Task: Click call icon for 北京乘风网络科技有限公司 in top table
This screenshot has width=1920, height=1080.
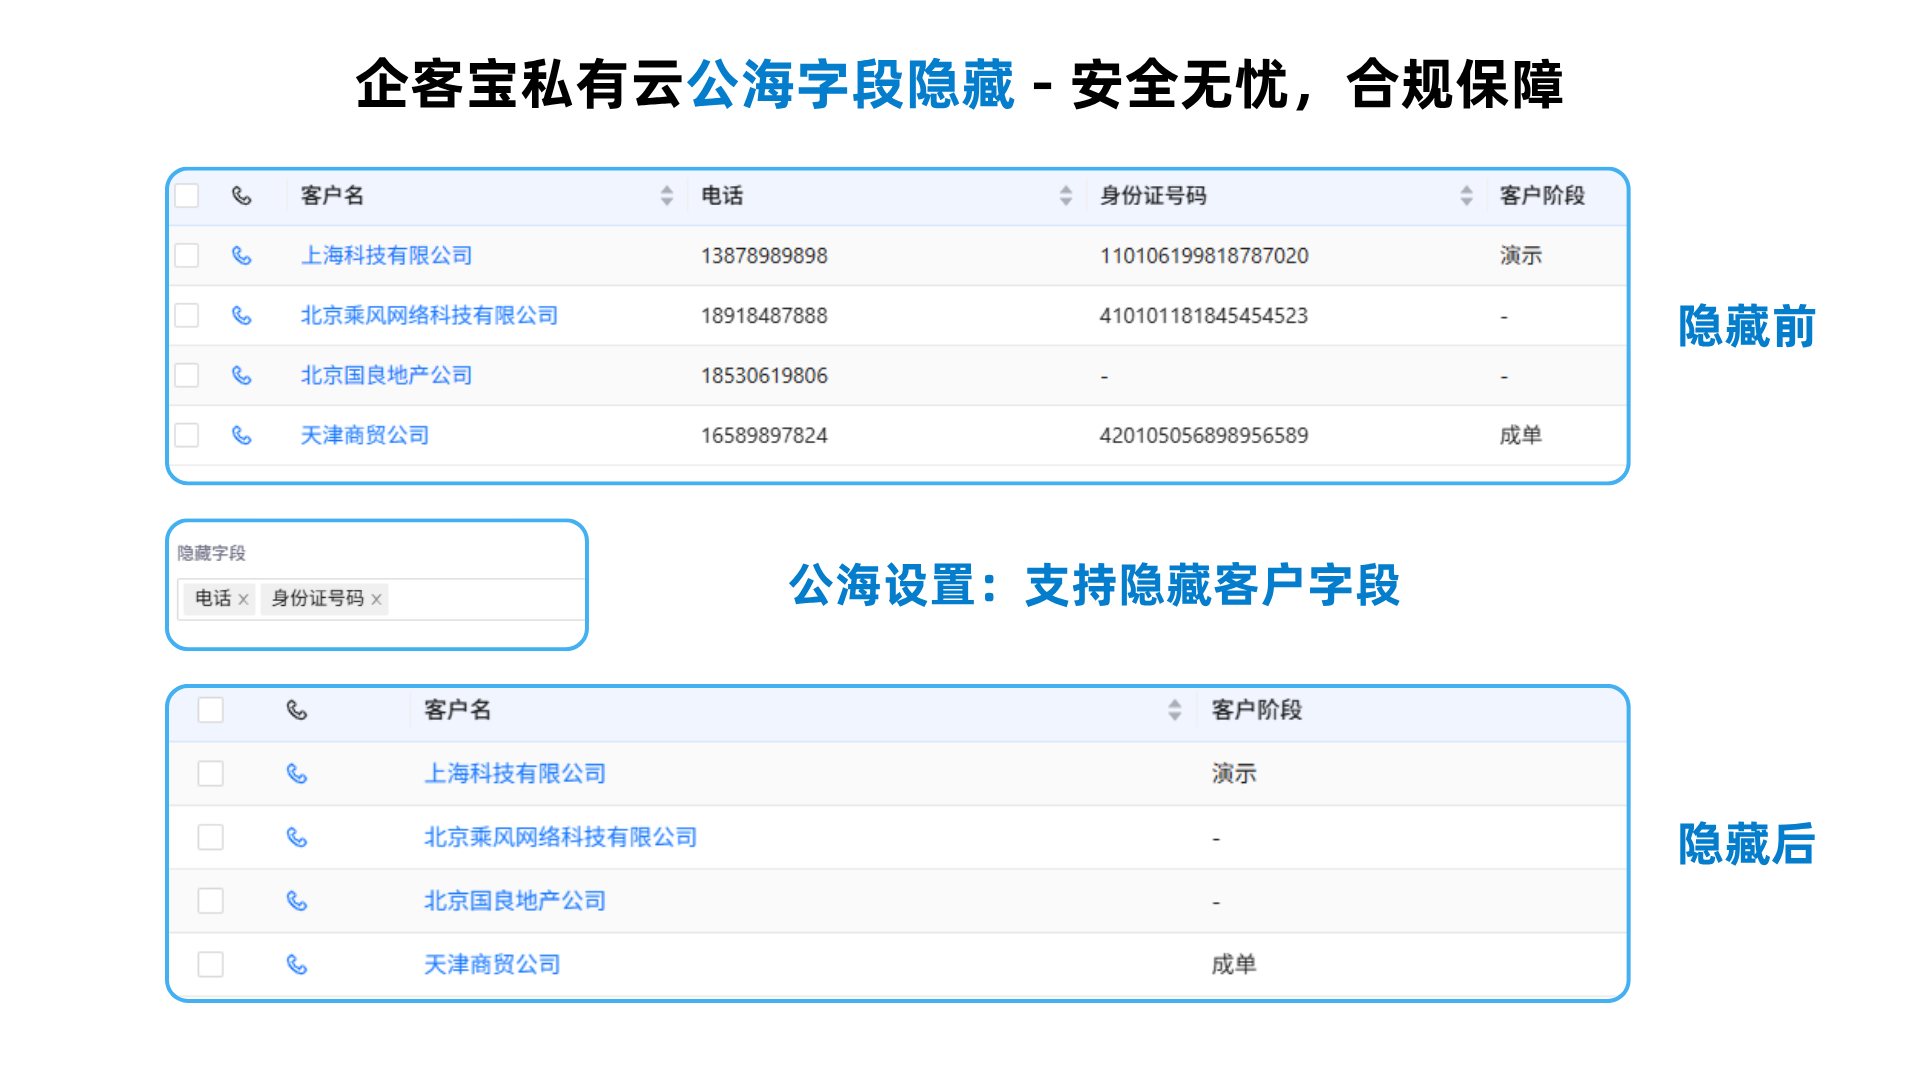Action: pos(241,315)
